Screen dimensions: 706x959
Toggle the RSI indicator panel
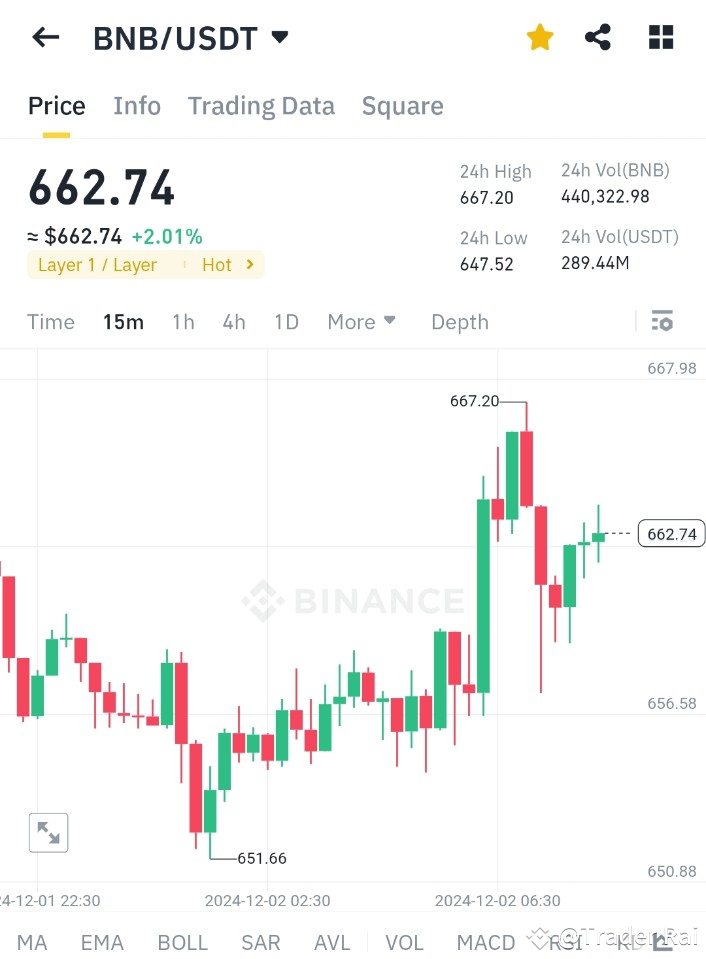click(x=564, y=941)
